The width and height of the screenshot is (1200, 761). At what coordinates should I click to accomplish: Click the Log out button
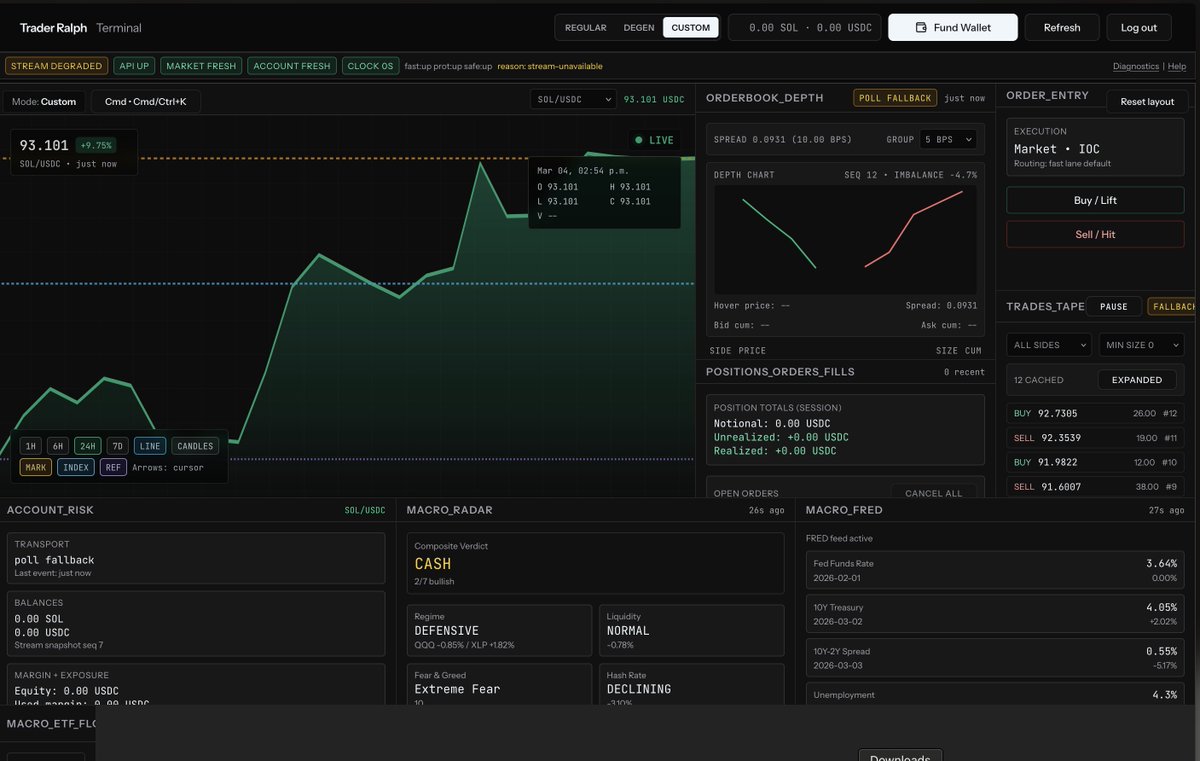tap(1139, 28)
